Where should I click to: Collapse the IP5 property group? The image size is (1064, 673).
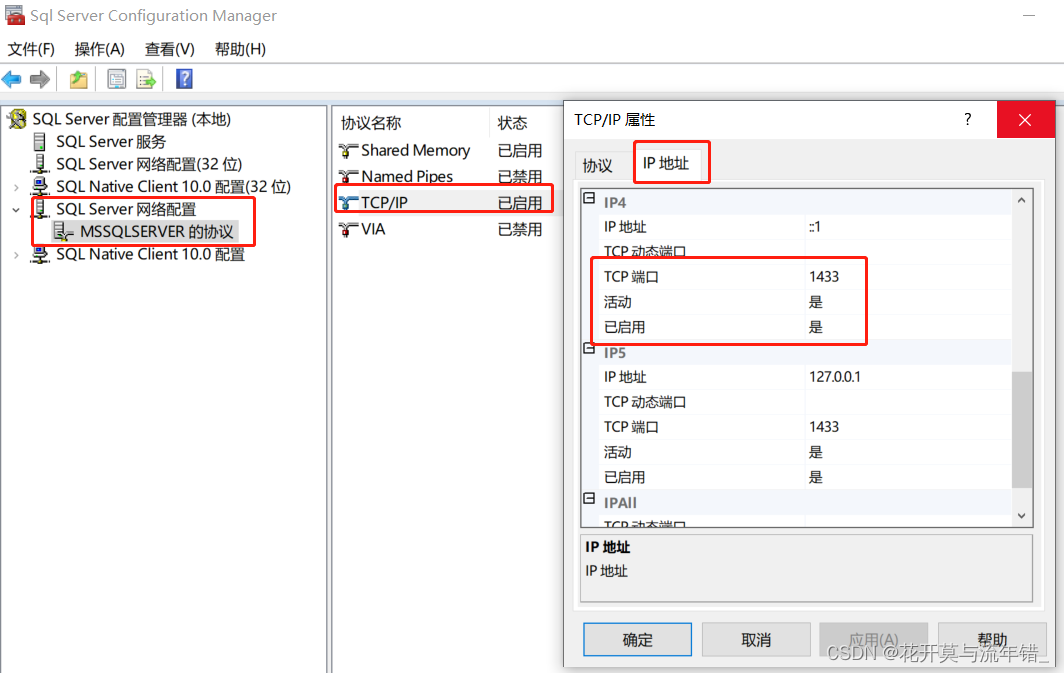pos(590,349)
